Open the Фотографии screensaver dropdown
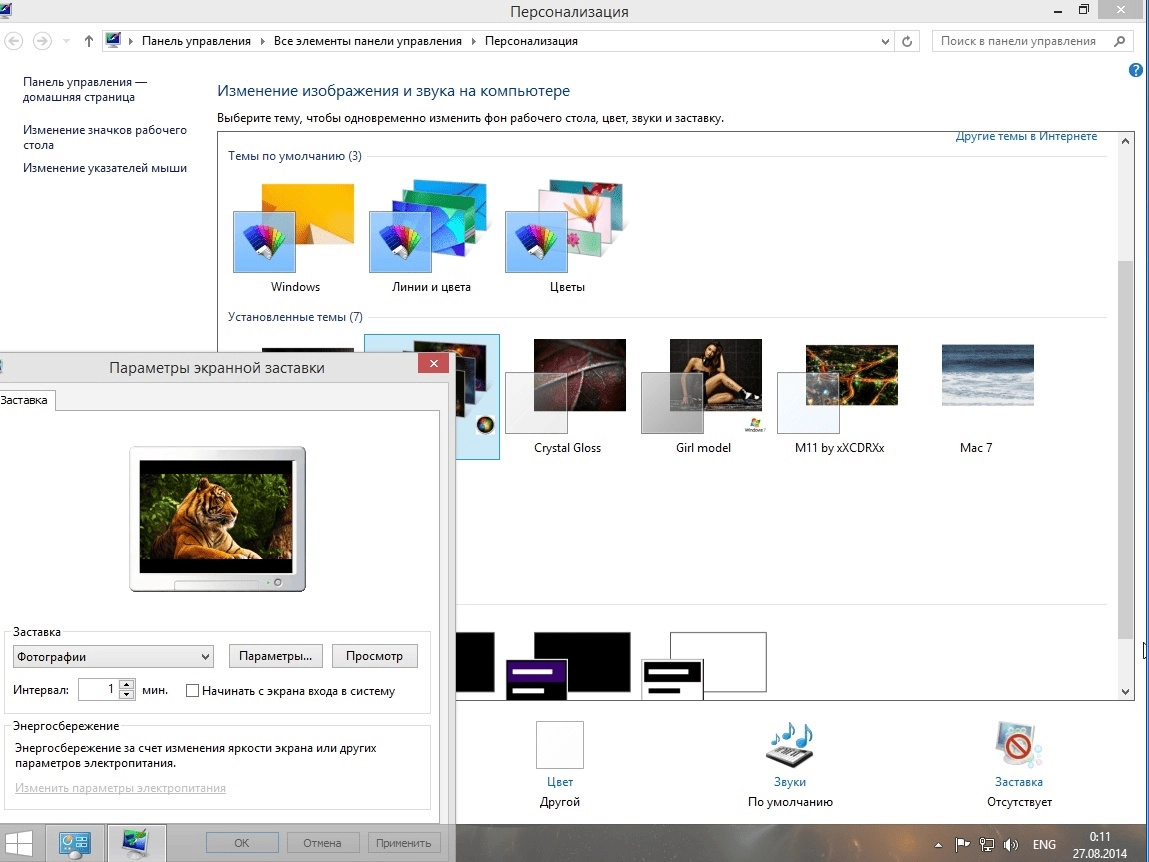 coord(114,656)
